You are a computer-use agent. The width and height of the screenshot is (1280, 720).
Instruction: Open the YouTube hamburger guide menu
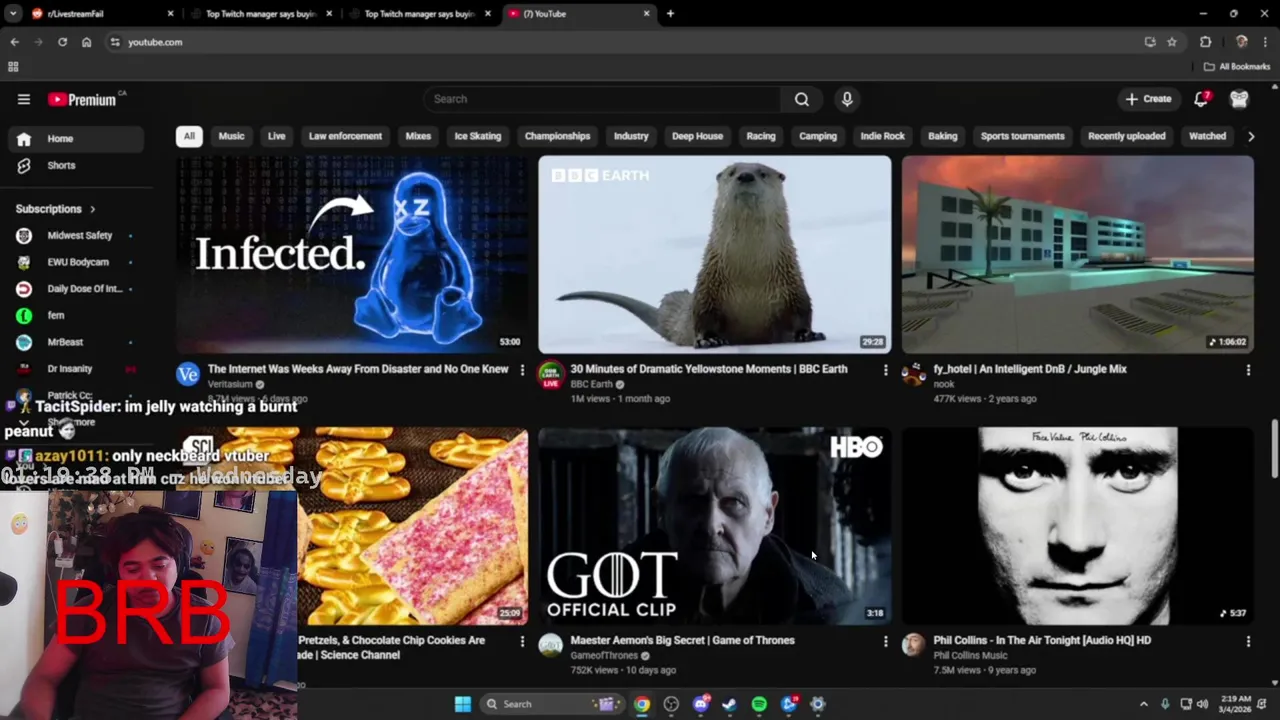tap(24, 99)
